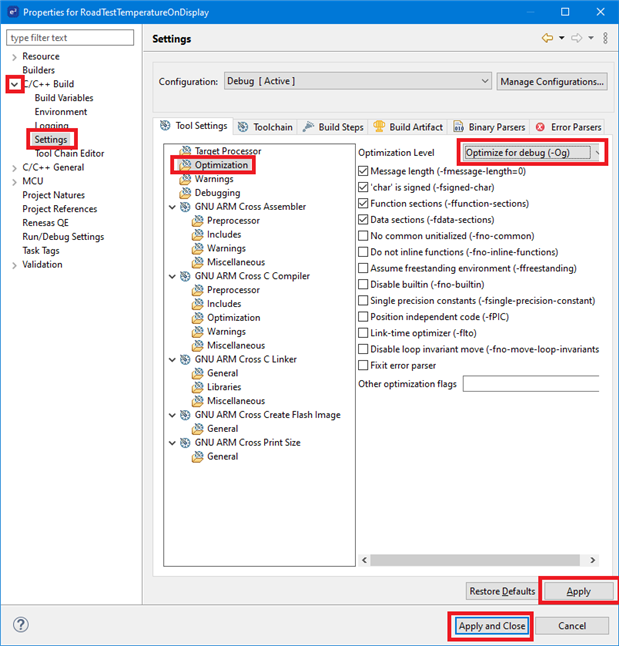Click the horizontal scrollbar thumb
Screen dimensions: 619x646
tap(475, 560)
